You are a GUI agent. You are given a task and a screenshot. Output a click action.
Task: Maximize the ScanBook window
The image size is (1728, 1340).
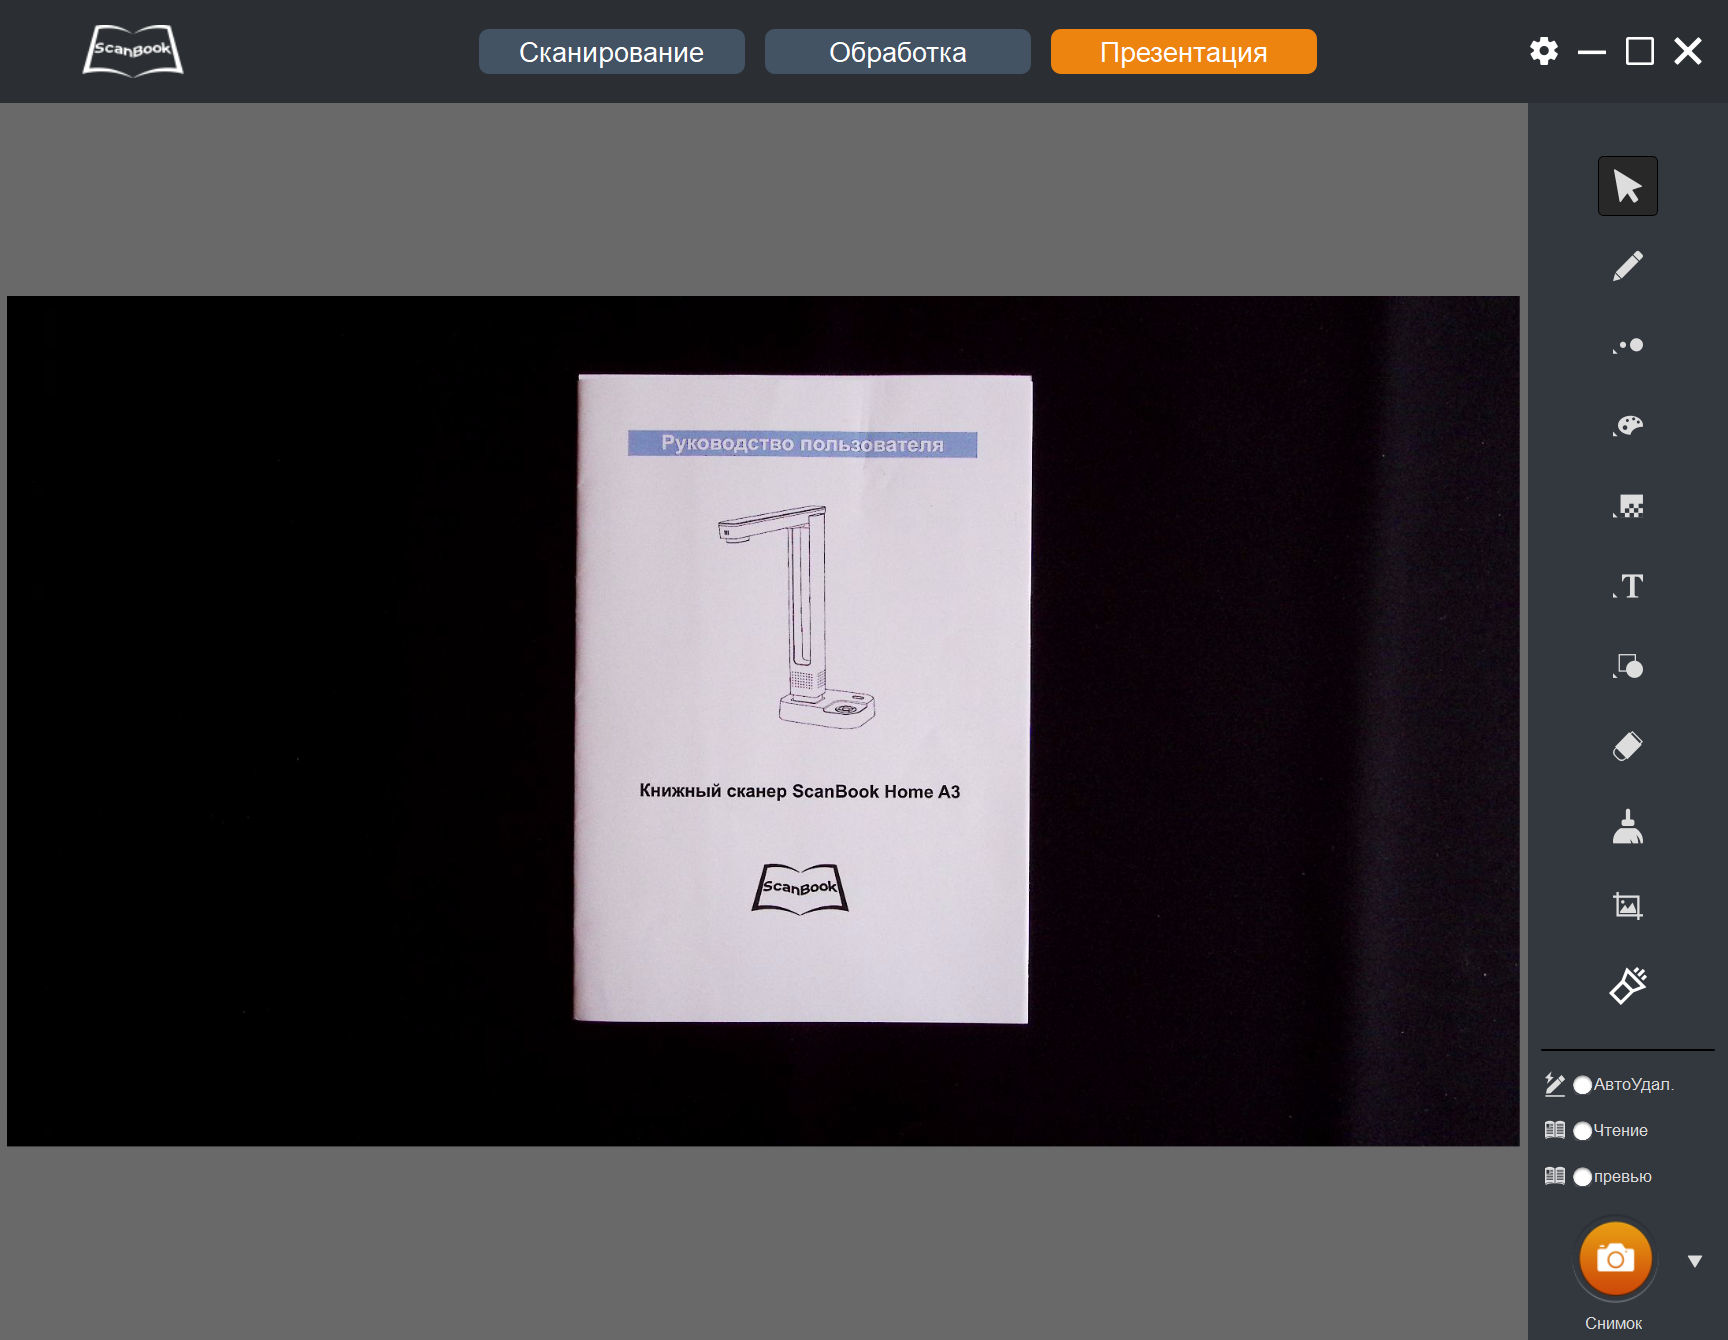tap(1640, 51)
